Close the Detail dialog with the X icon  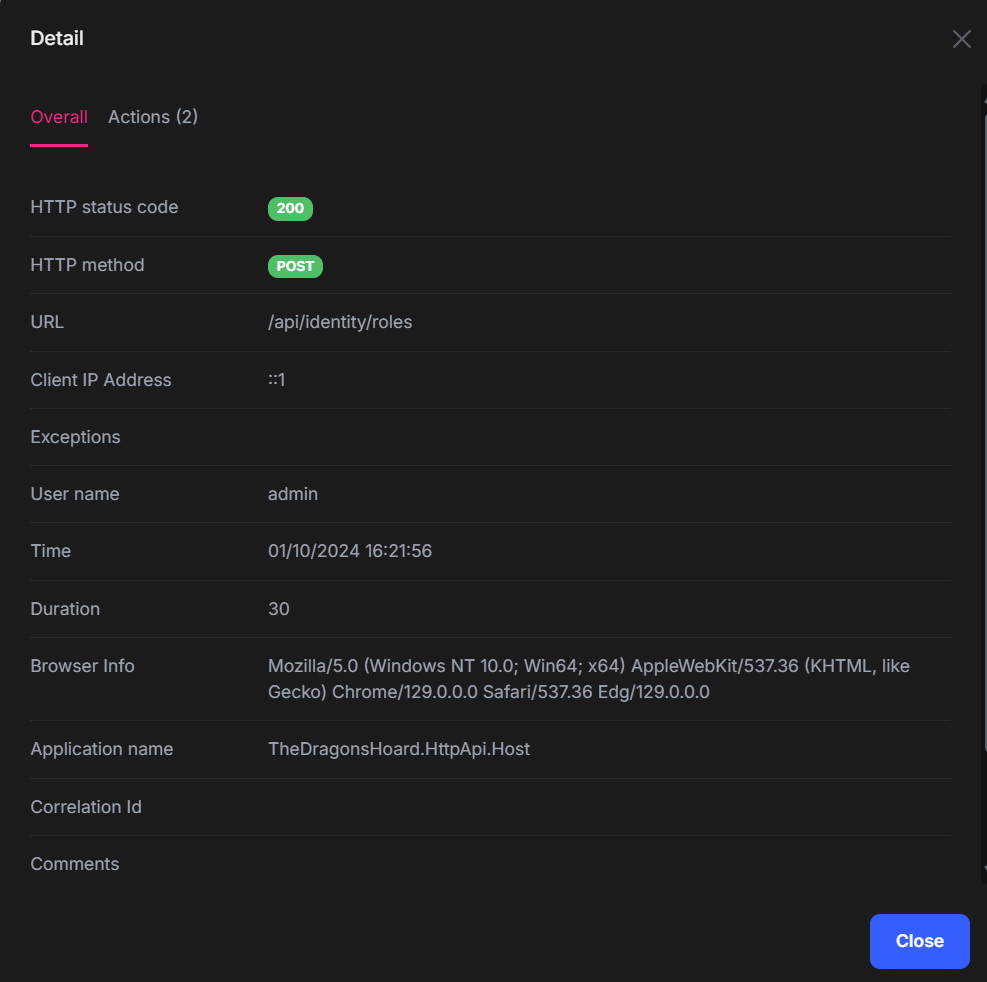click(961, 39)
